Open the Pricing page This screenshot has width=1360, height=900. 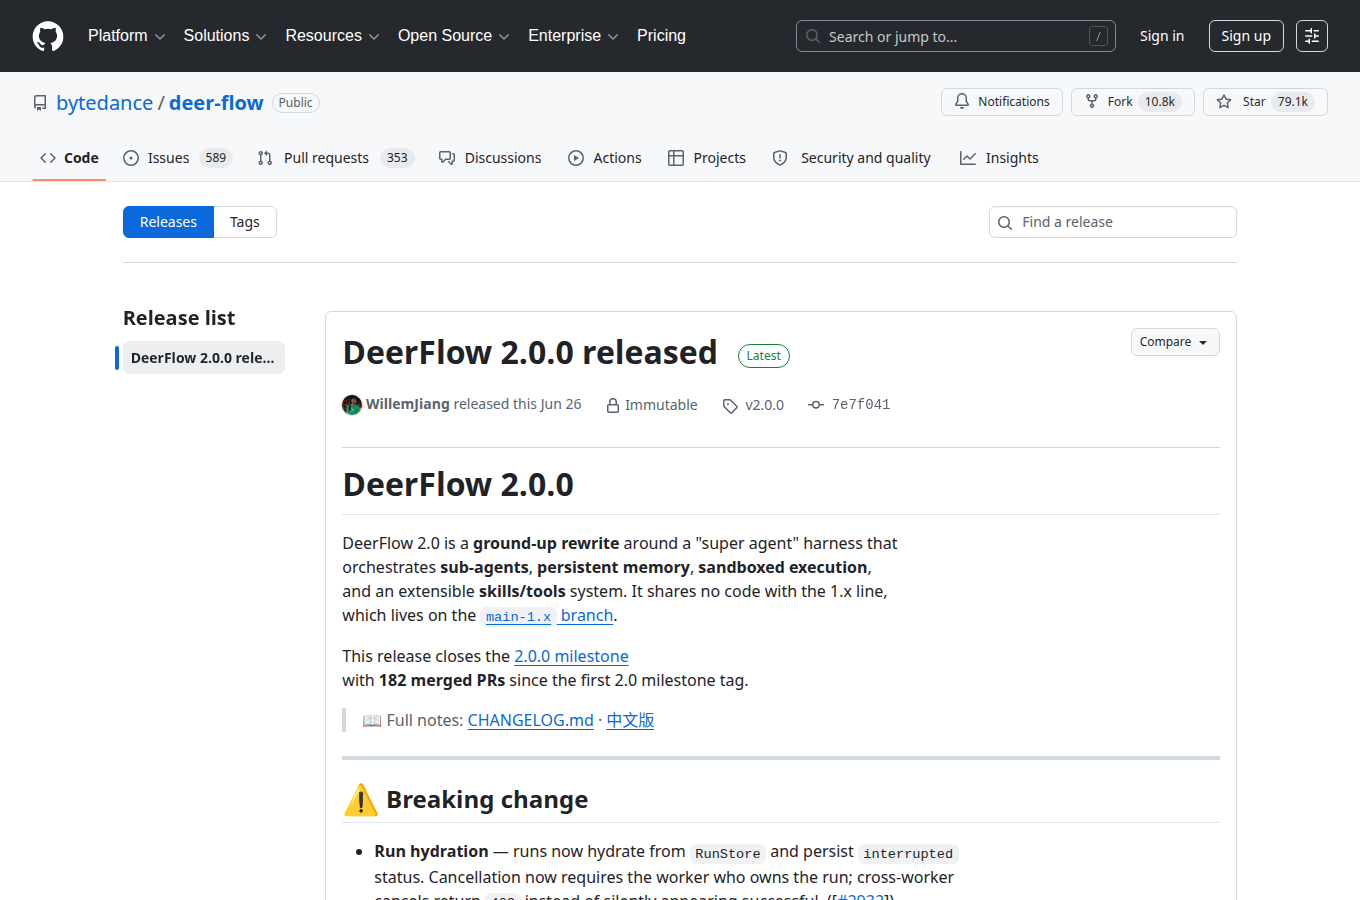661,36
